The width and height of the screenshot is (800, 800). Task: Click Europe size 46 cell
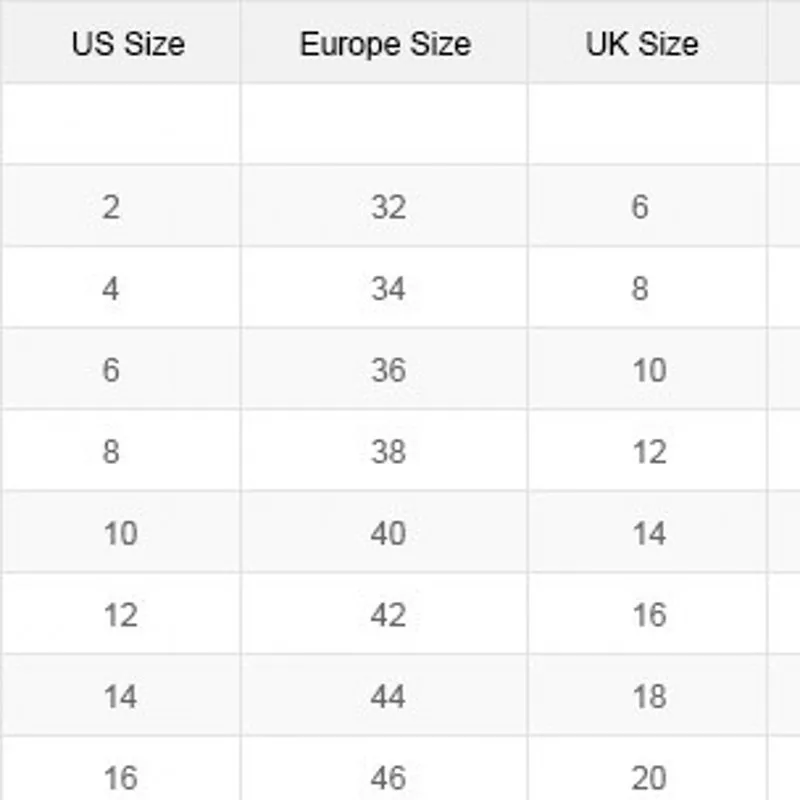(x=388, y=777)
